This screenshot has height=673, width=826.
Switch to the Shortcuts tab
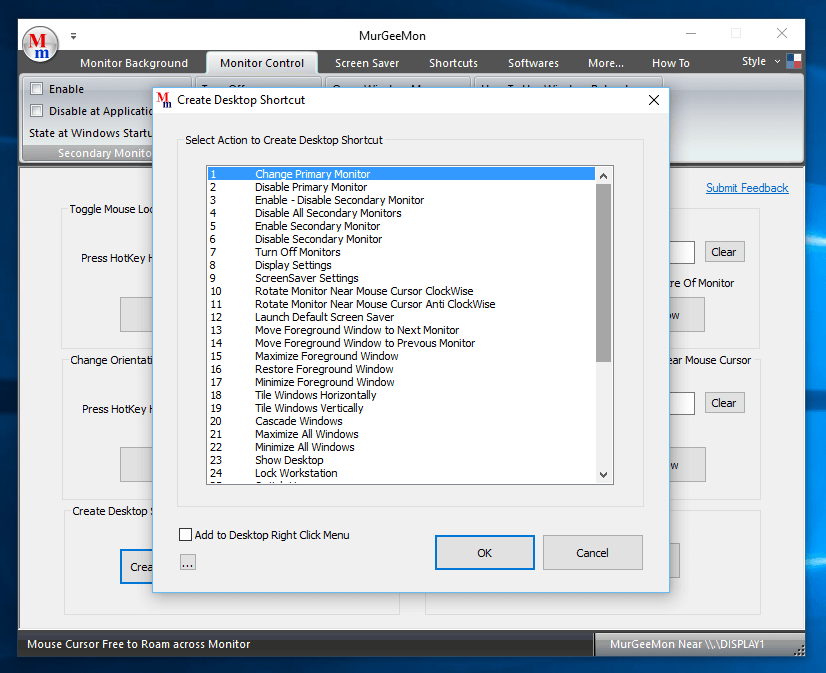452,62
